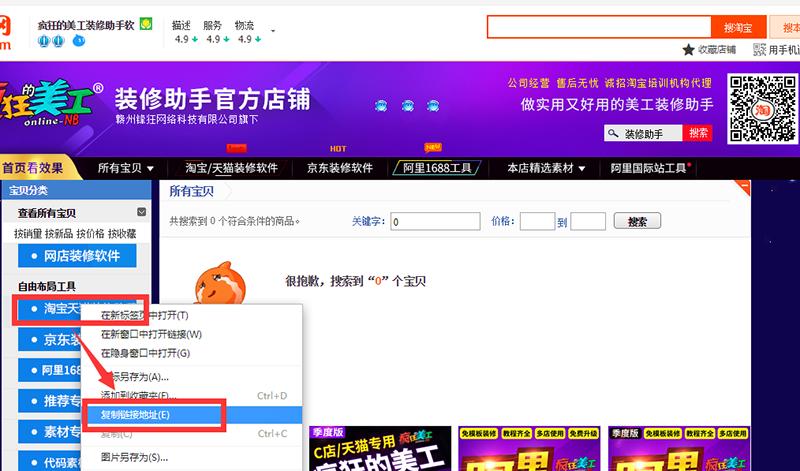Image resolution: width=800 pixels, height=471 pixels.
Task: Collapse the 查看所有宝贝 category arrow
Action: tap(142, 212)
